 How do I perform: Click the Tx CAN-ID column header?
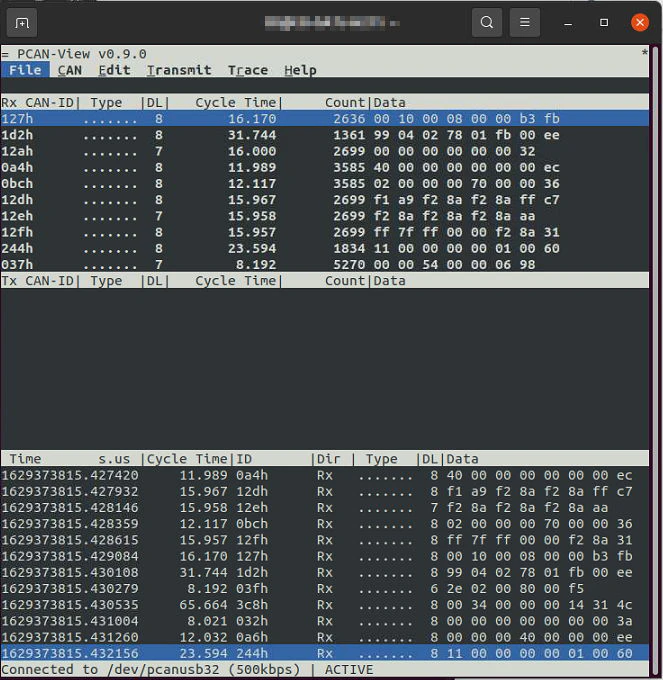tap(38, 281)
